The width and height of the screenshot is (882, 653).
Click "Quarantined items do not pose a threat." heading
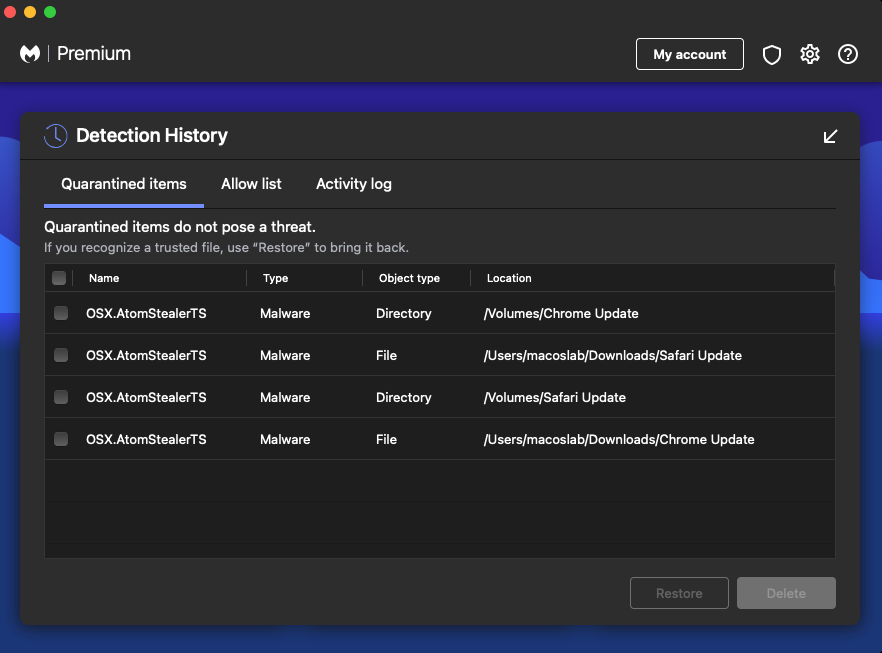(x=180, y=227)
